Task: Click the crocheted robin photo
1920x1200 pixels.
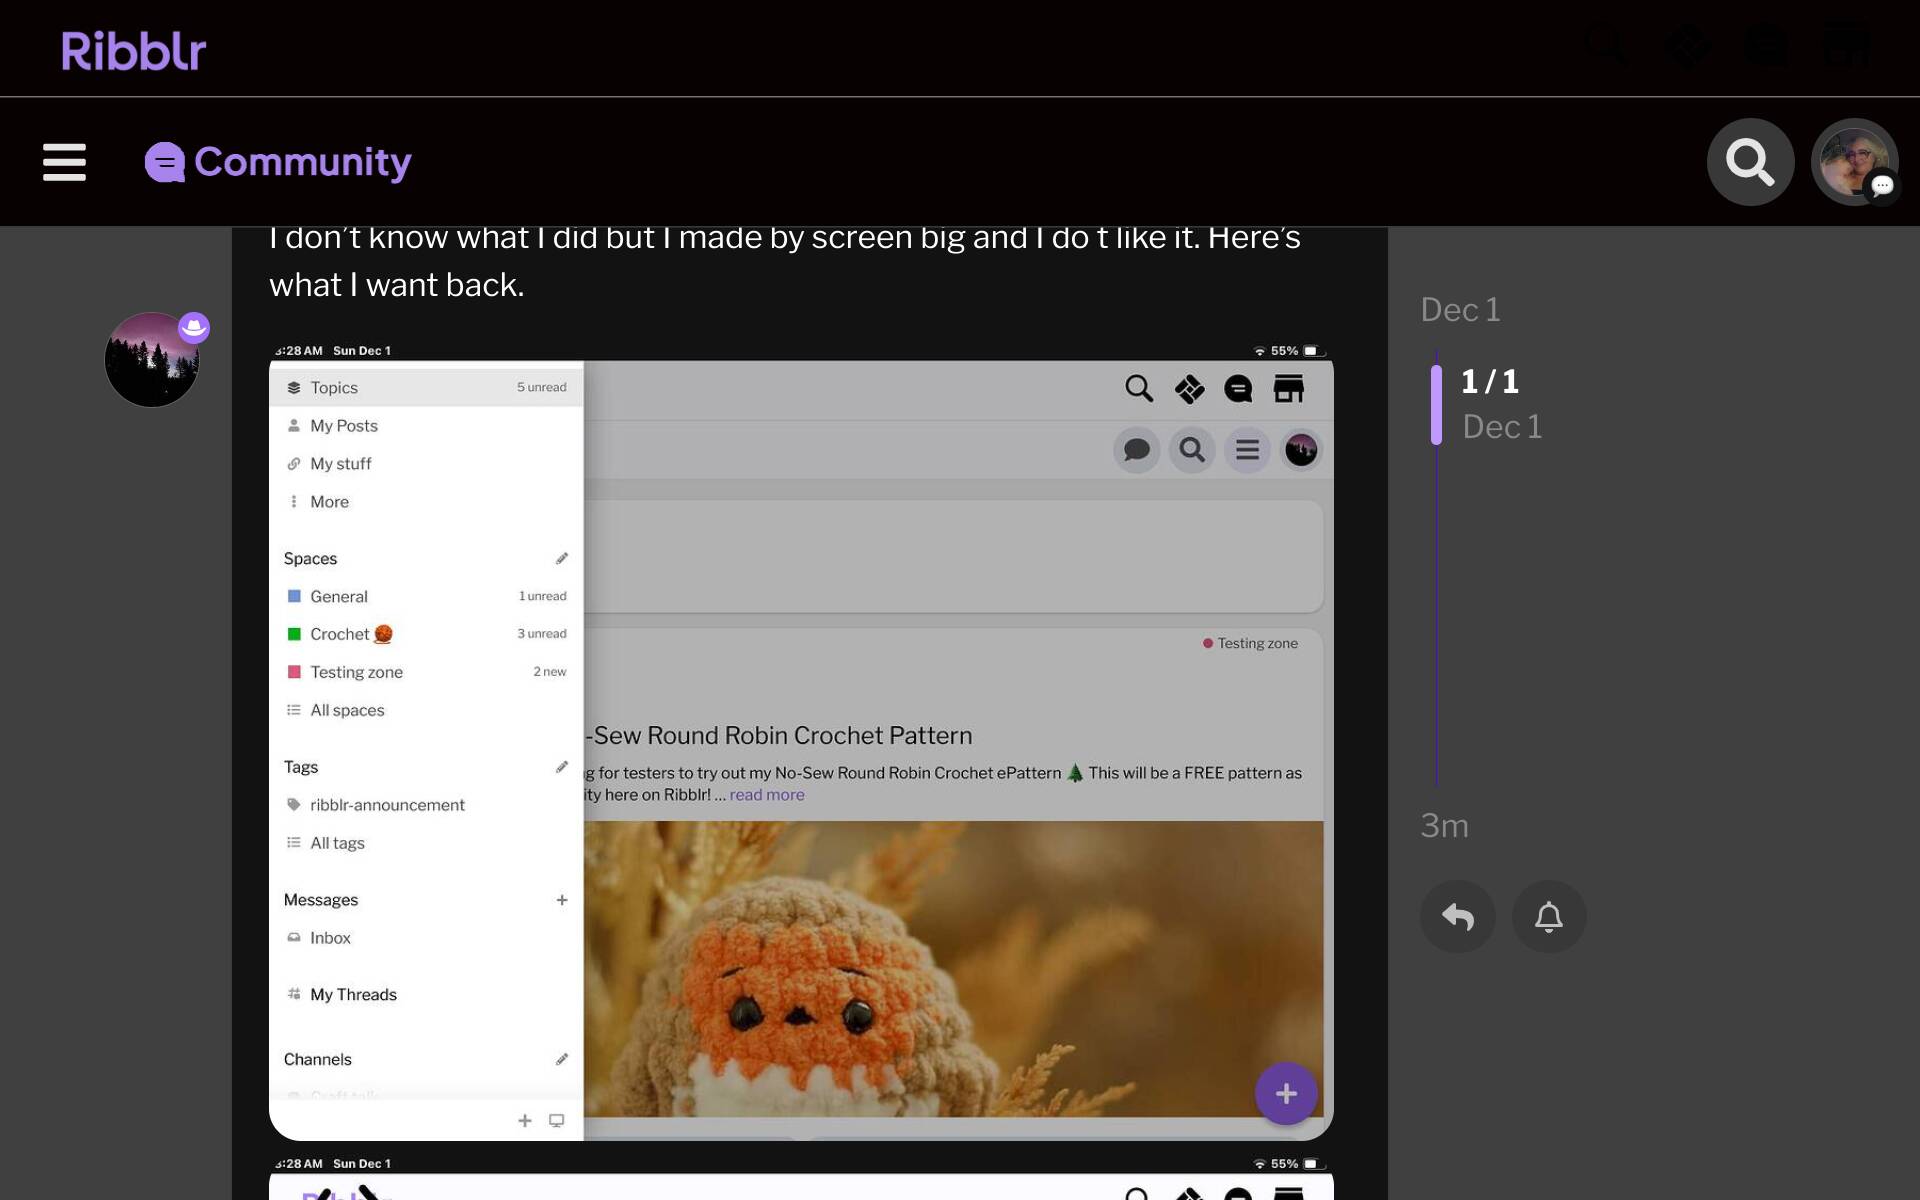Action: click(953, 968)
